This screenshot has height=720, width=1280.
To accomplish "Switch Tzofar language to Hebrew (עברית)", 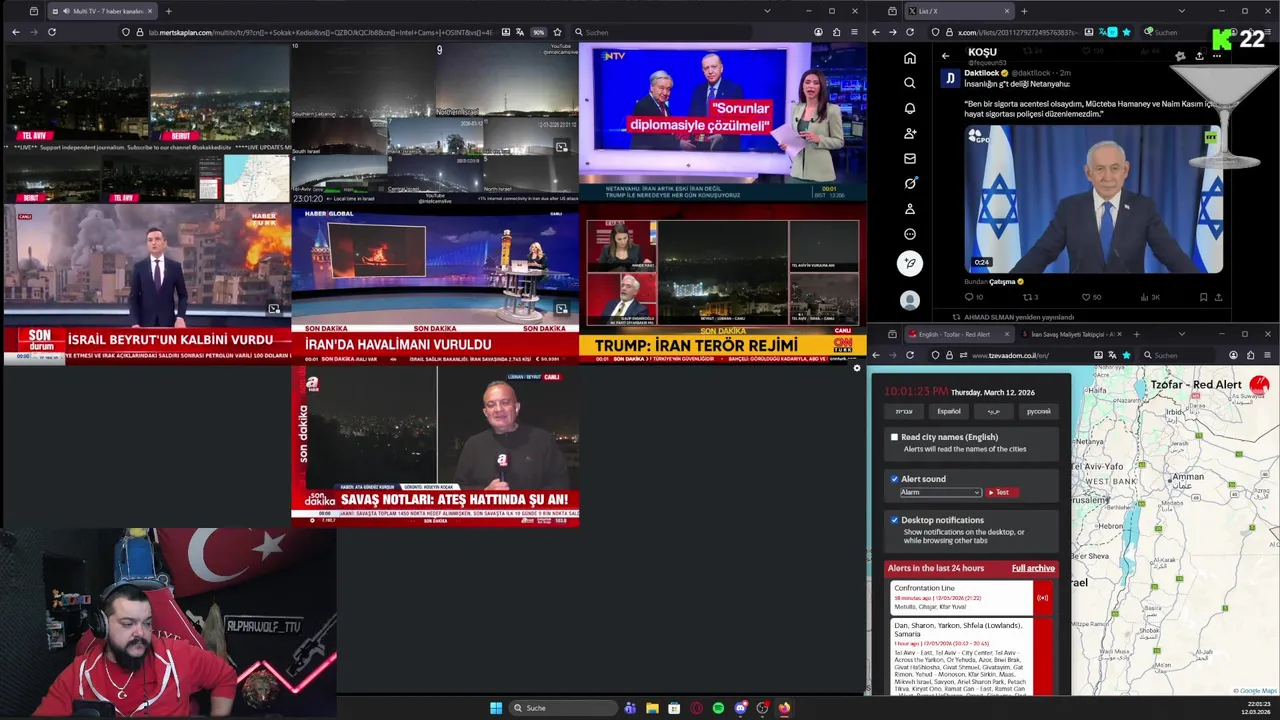I will [903, 411].
